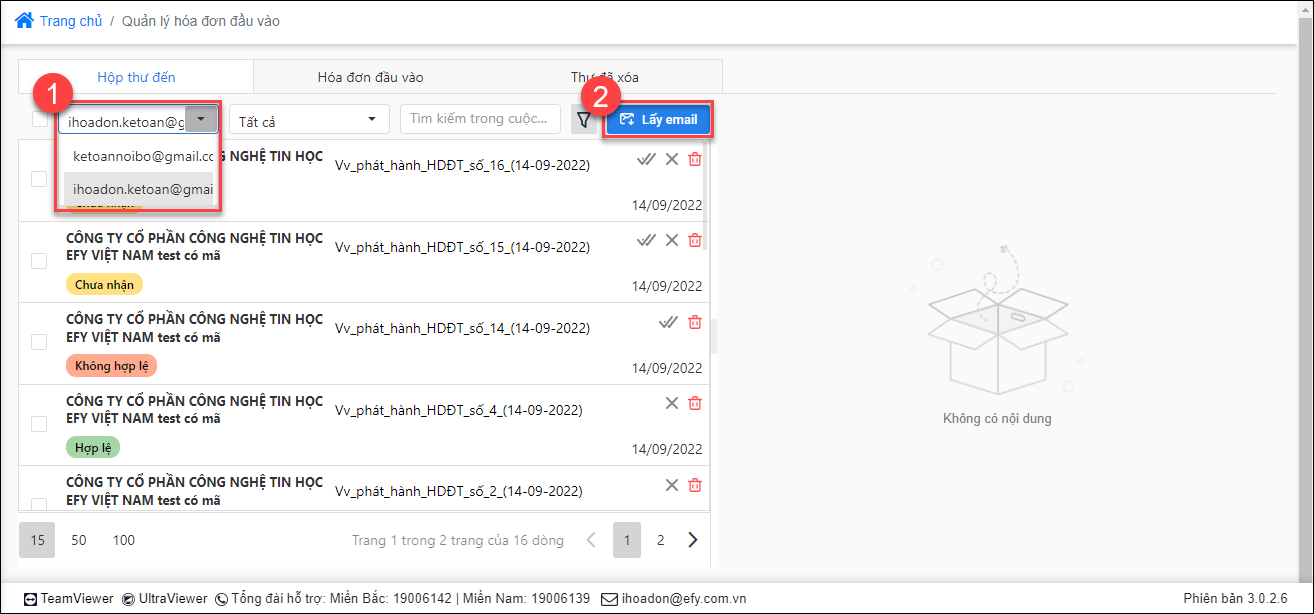Tick the checkbox for số_15 email
The height and width of the screenshot is (614, 1314).
coord(39,260)
